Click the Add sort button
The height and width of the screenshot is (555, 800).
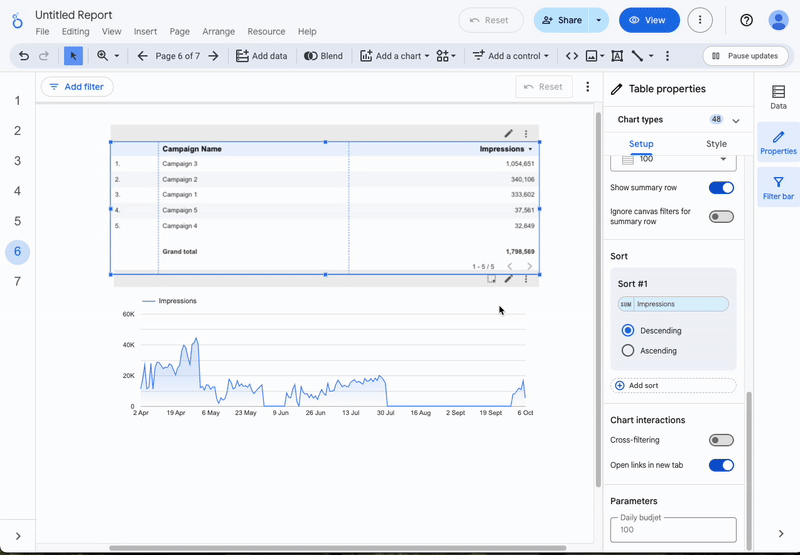tap(673, 386)
